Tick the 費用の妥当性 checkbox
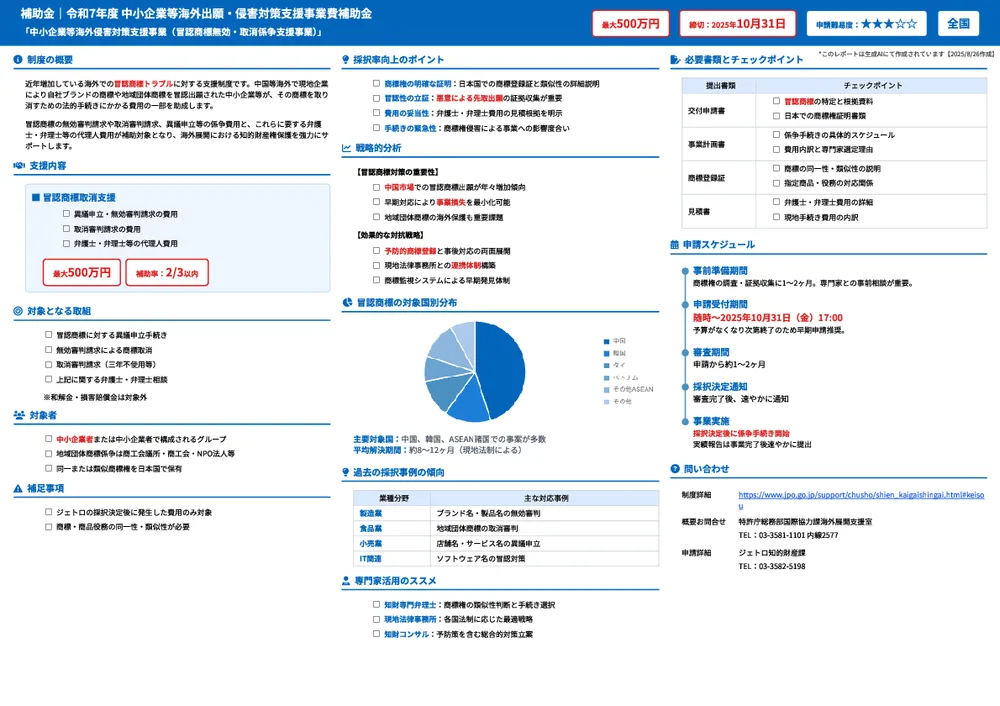1000x706 pixels. click(376, 112)
